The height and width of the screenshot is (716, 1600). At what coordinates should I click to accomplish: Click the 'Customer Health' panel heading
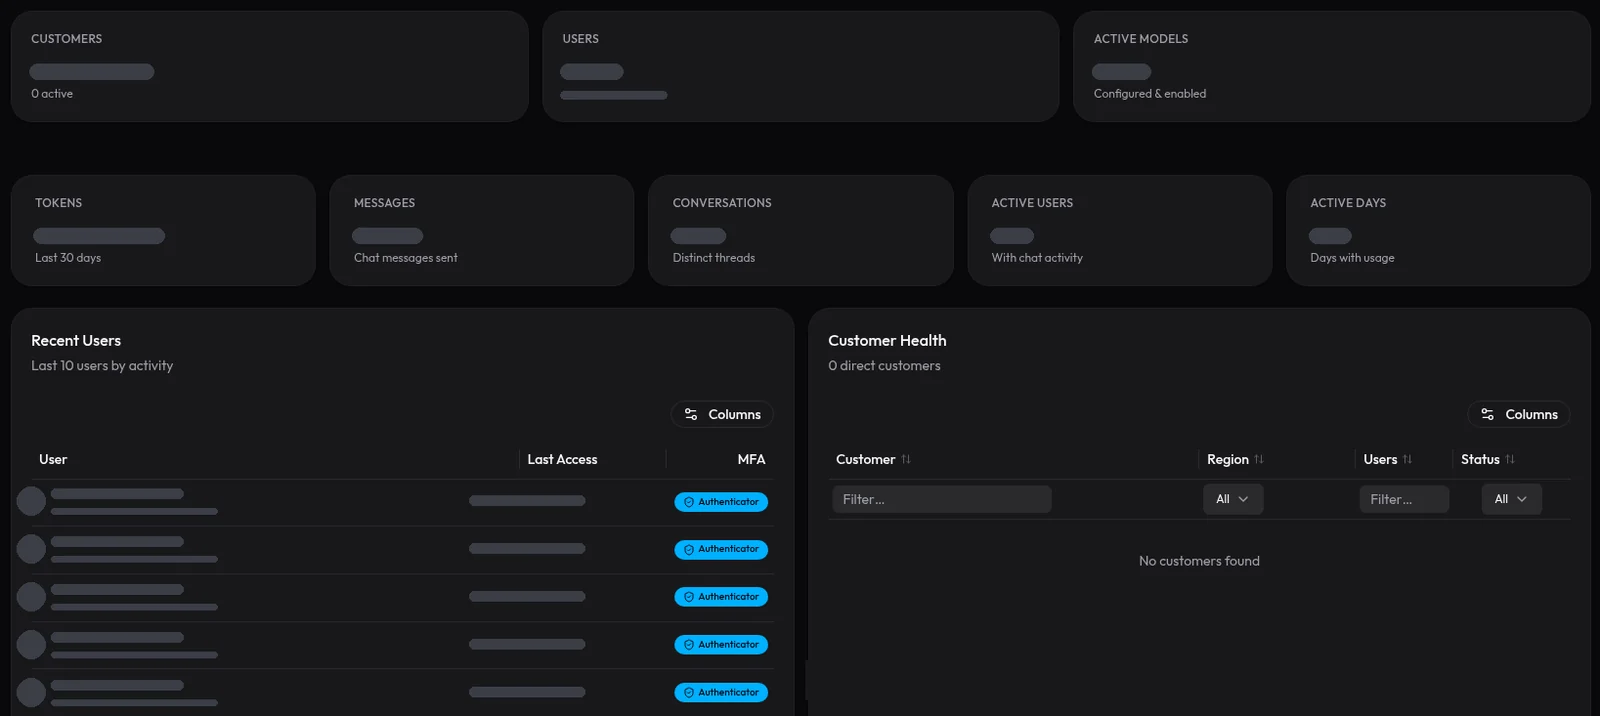pos(887,341)
